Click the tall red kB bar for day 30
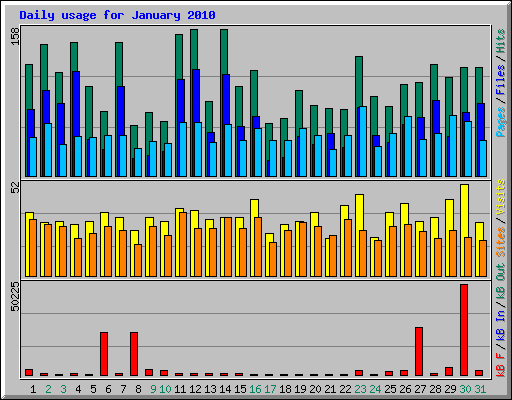The width and height of the screenshot is (512, 400). [x=464, y=330]
